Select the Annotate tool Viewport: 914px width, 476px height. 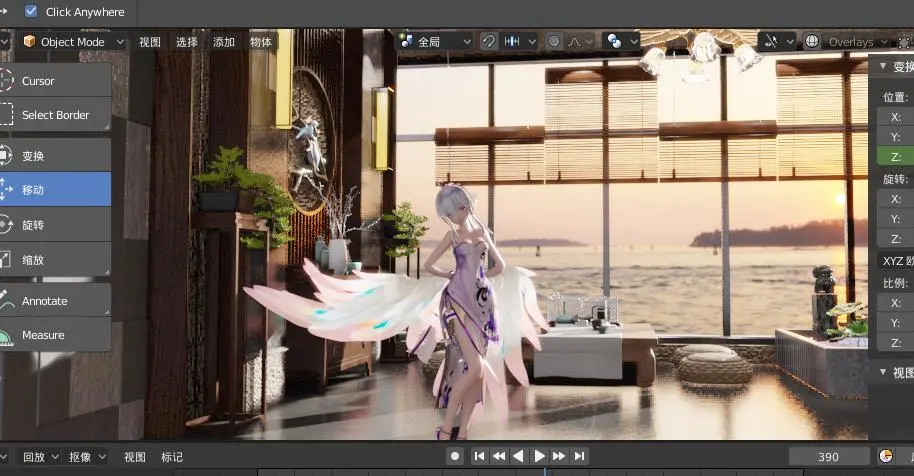pos(55,301)
